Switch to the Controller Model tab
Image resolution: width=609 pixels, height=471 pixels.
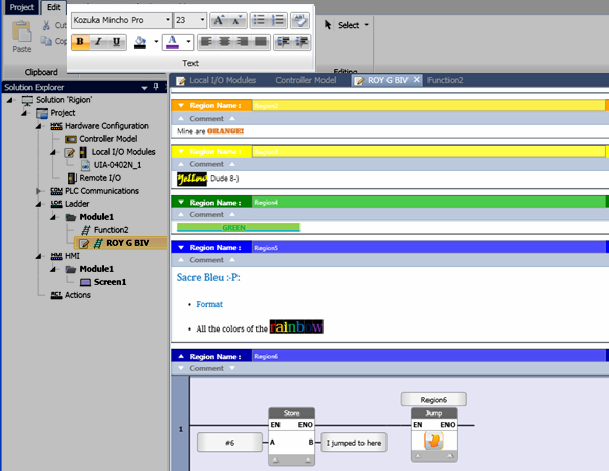[x=305, y=80]
